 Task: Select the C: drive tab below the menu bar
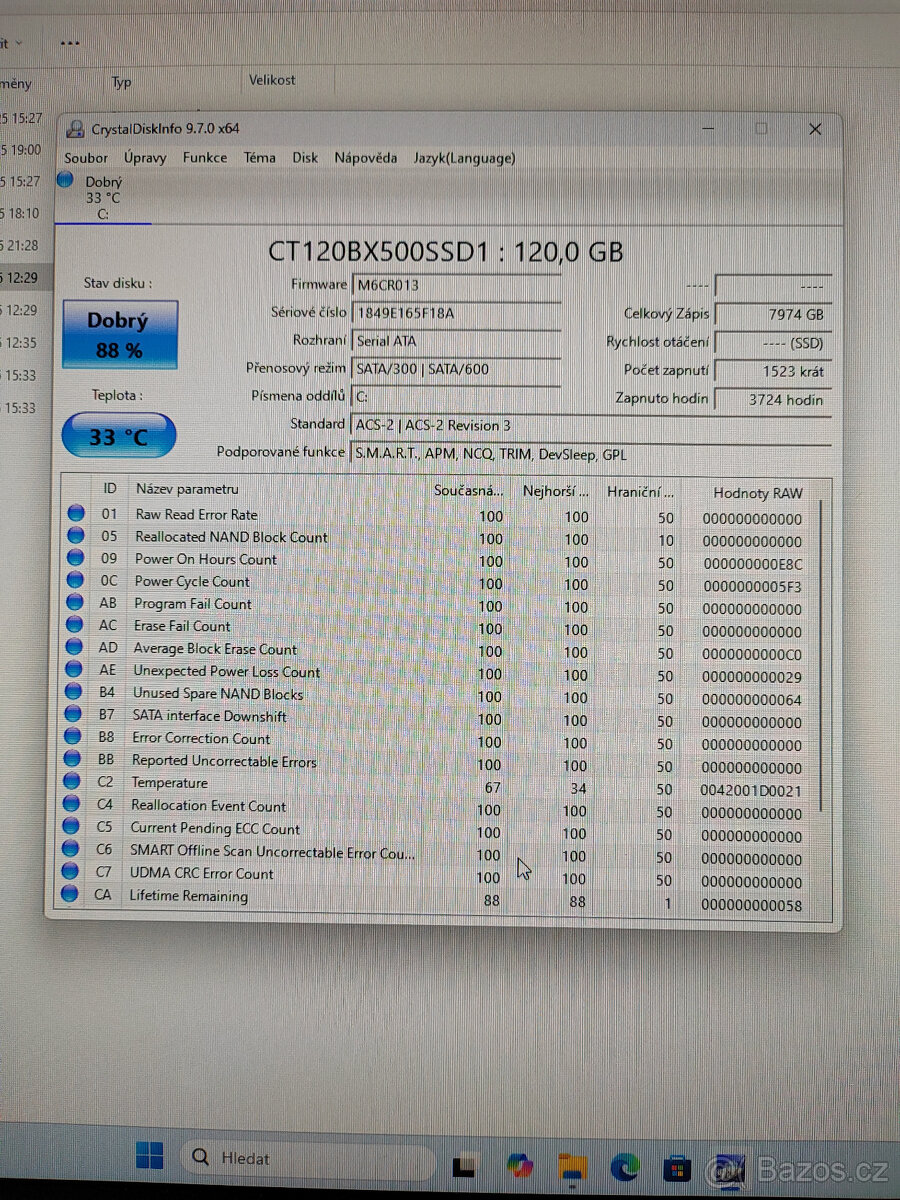tap(101, 196)
